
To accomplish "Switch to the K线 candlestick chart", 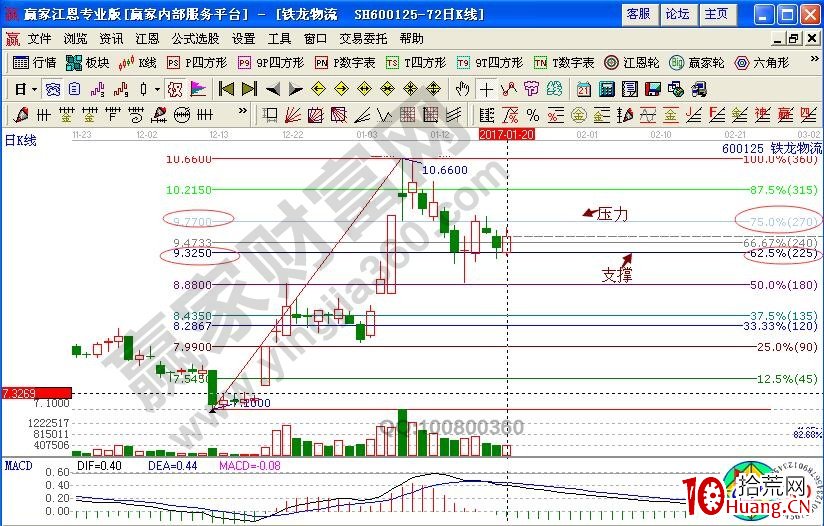I will 138,63.
